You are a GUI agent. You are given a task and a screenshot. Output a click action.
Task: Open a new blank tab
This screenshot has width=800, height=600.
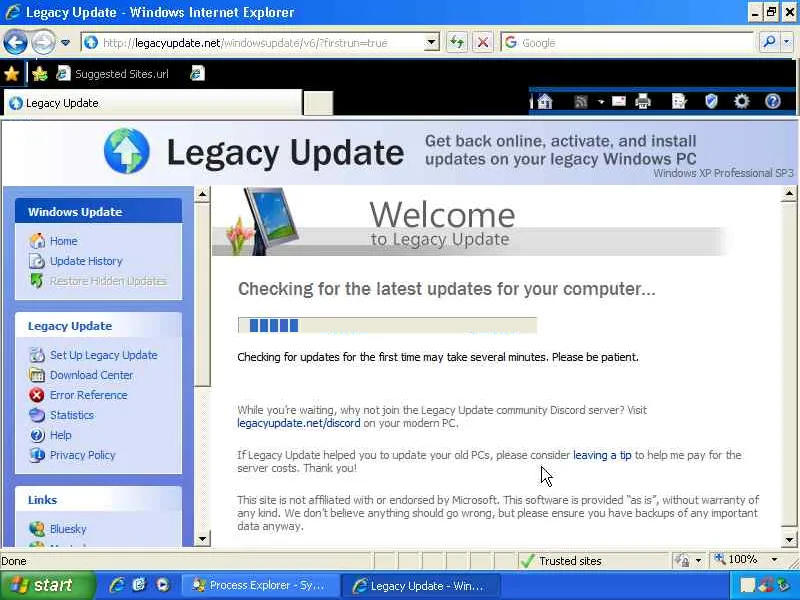318,103
